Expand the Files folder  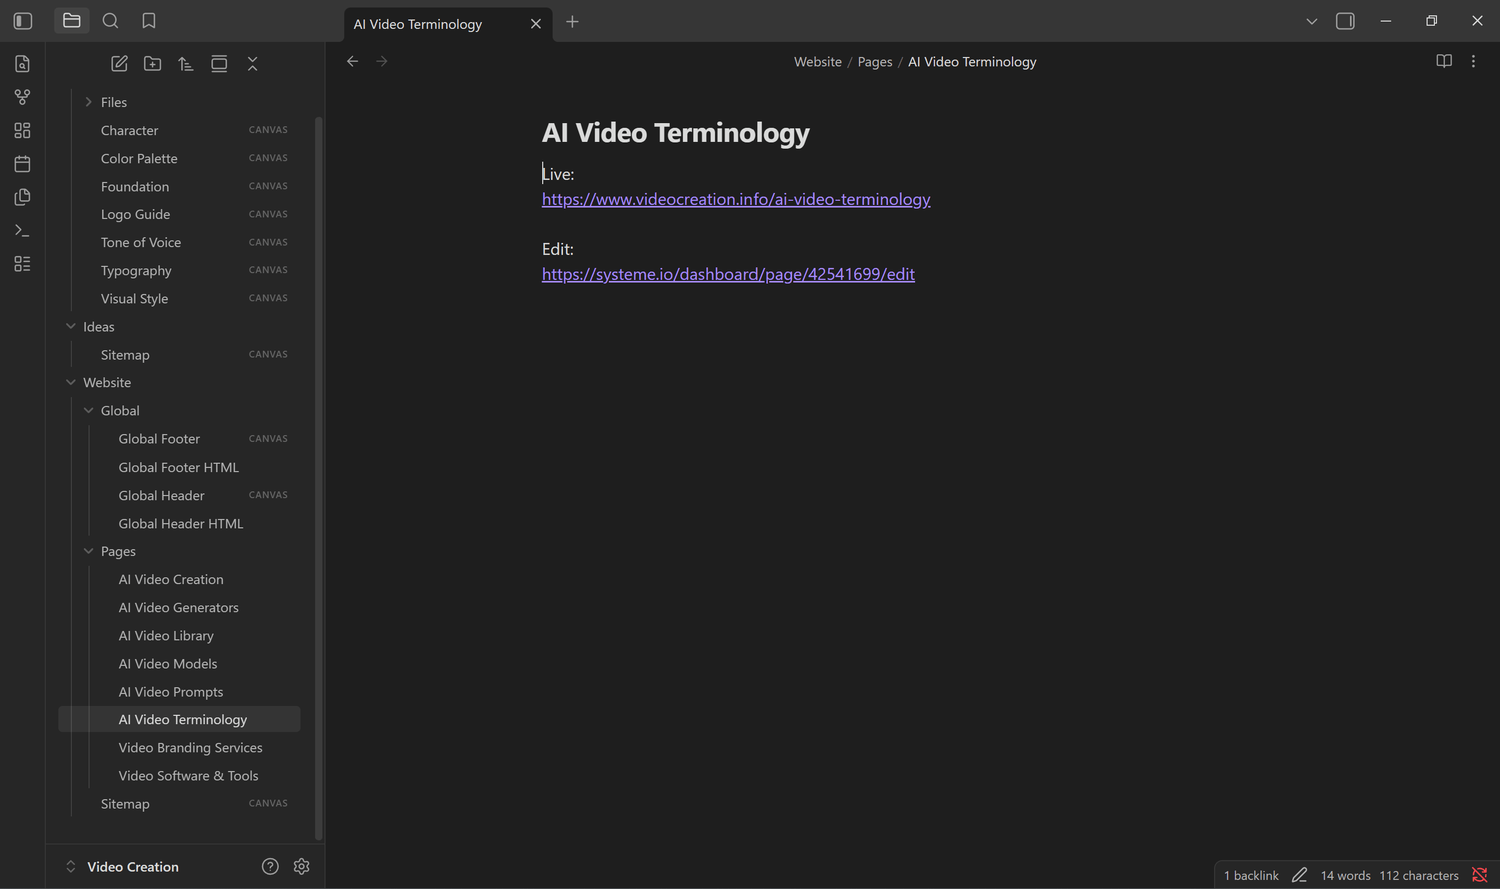(88, 102)
